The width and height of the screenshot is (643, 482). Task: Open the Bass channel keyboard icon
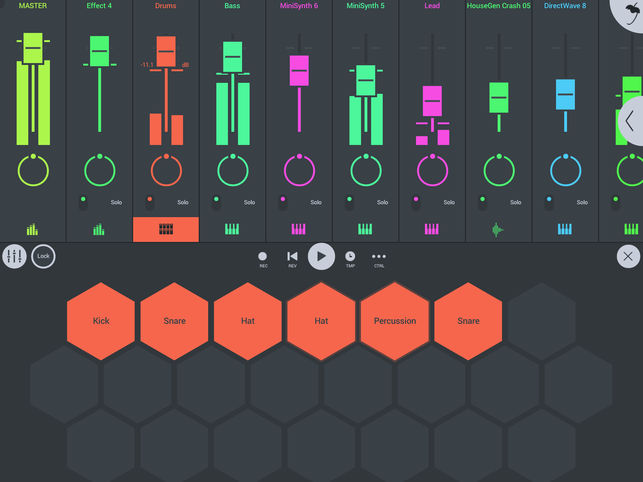pyautogui.click(x=232, y=229)
